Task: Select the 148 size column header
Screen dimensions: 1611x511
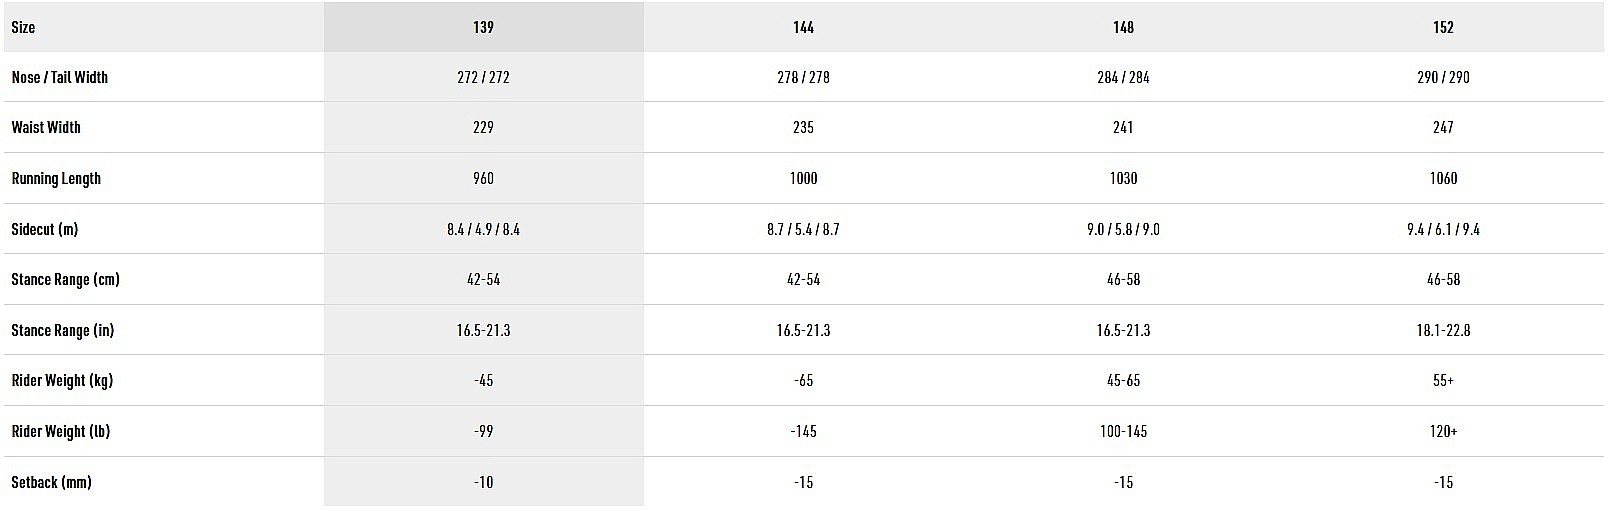Action: [x=1123, y=27]
